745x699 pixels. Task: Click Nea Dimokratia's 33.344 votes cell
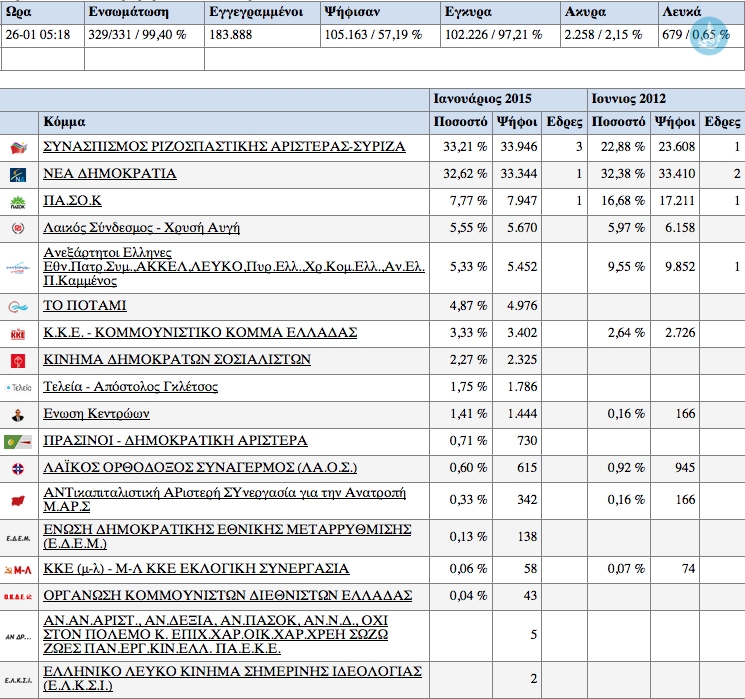(x=518, y=174)
